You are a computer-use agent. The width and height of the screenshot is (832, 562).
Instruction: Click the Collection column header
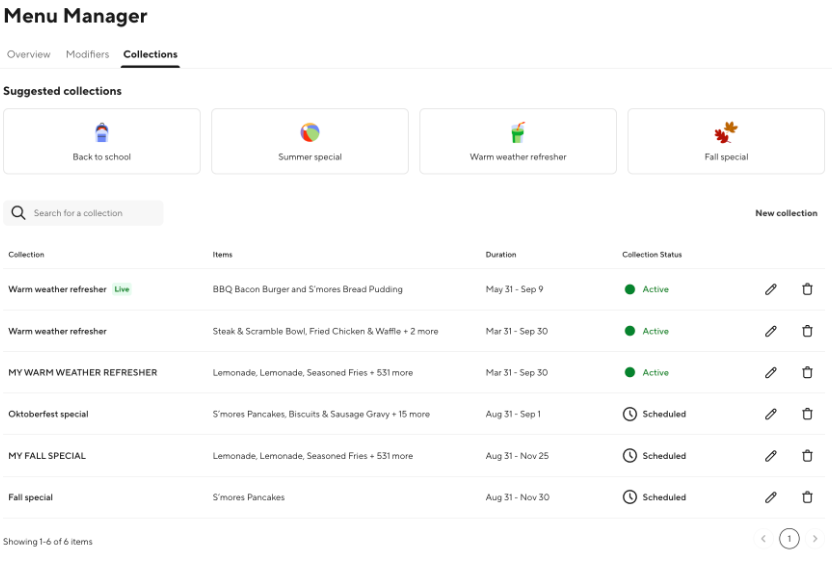(x=27, y=255)
